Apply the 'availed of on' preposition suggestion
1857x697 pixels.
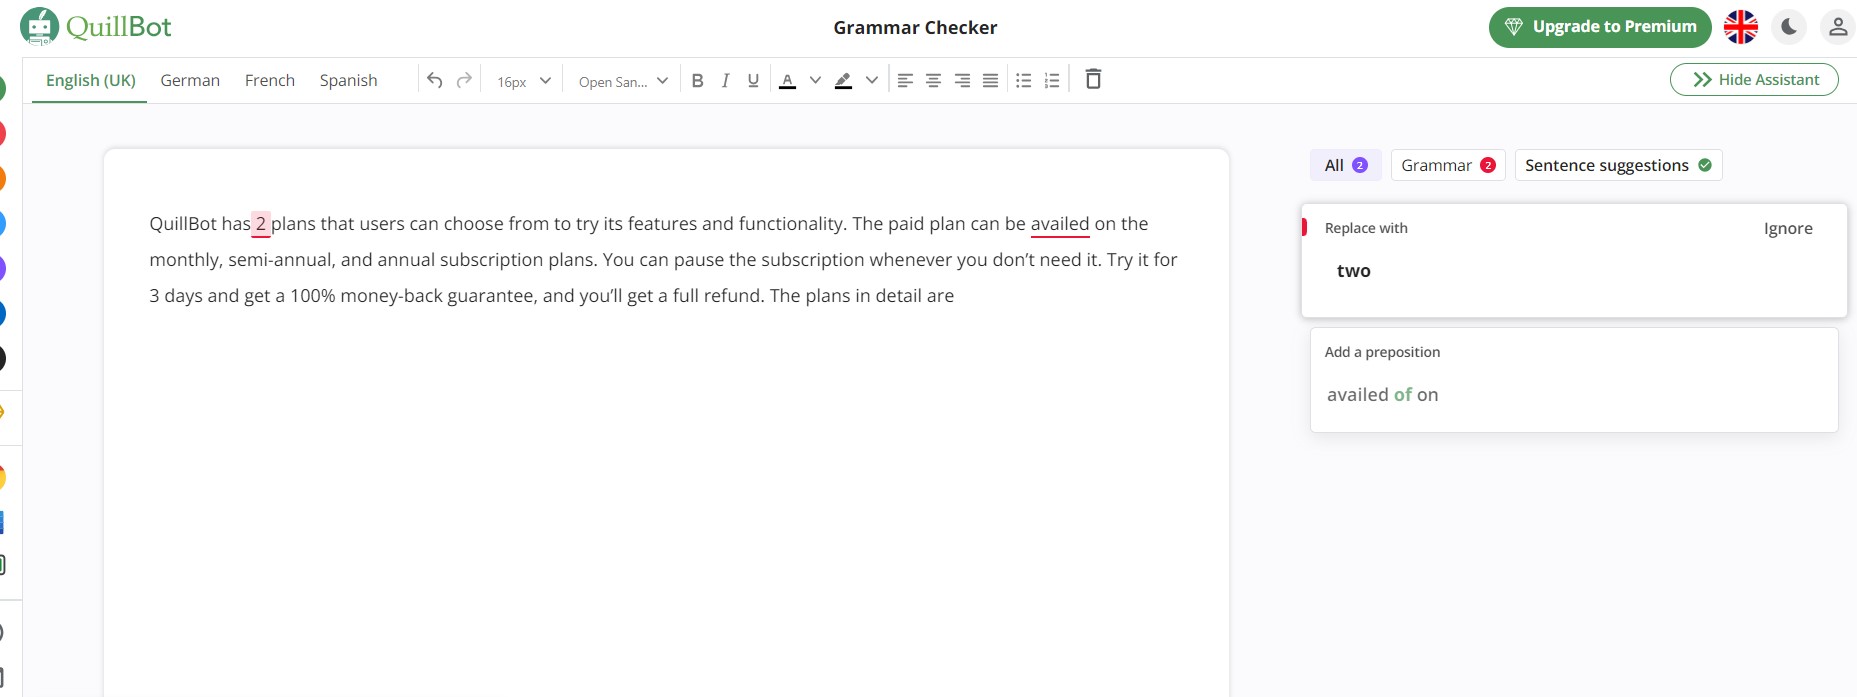click(1383, 395)
